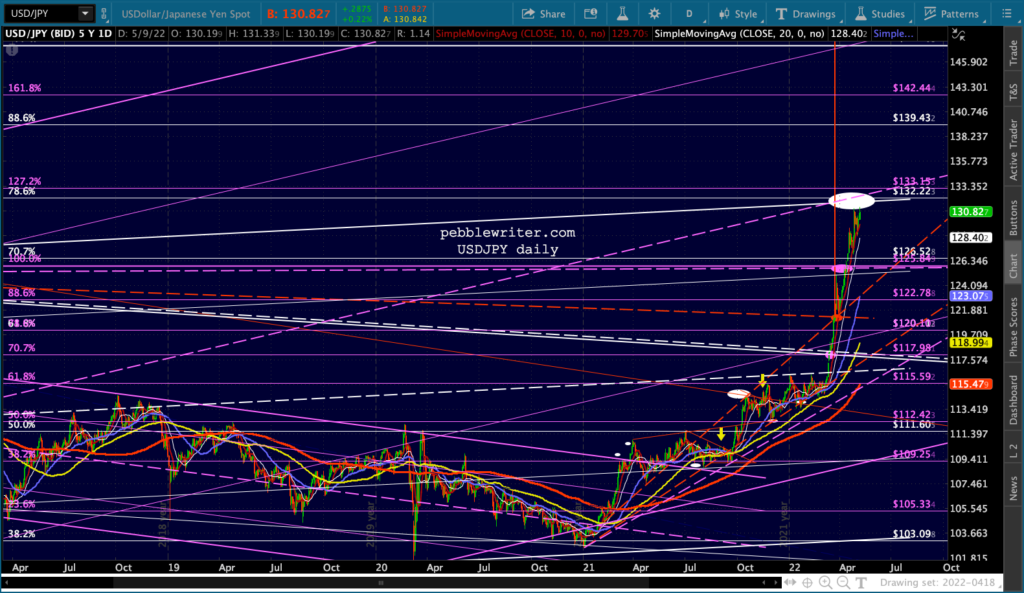Open the Drawings menu
The height and width of the screenshot is (593, 1024).
click(x=805, y=14)
